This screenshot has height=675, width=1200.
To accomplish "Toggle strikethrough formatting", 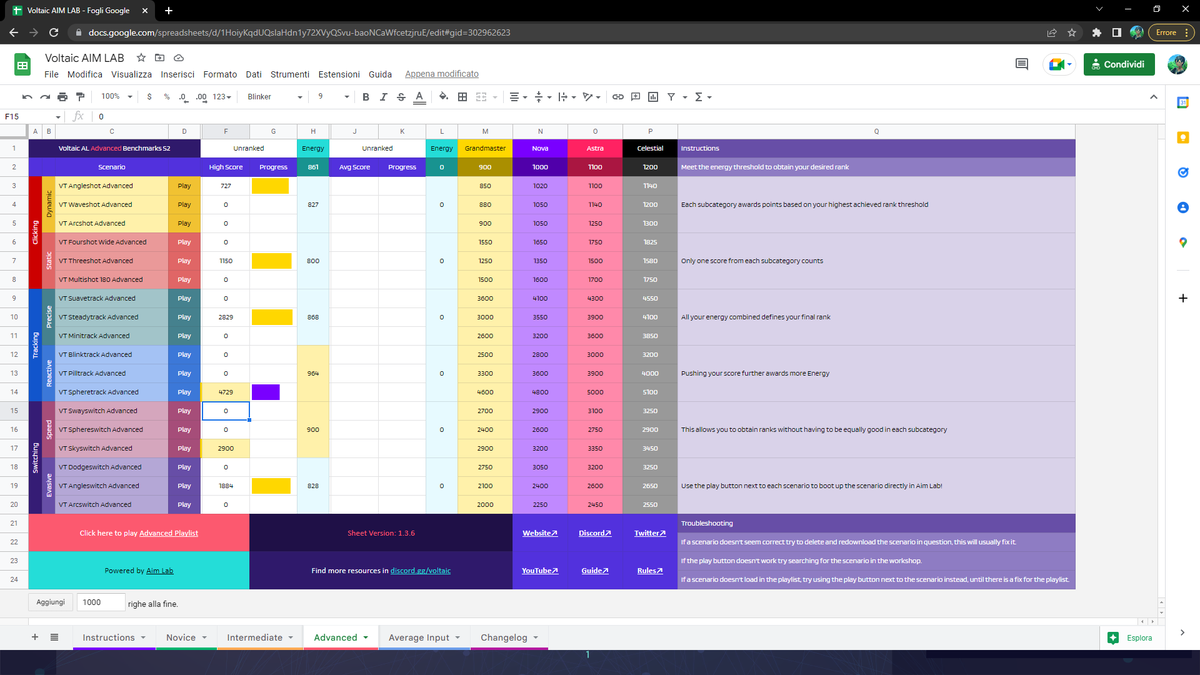I will [x=402, y=97].
